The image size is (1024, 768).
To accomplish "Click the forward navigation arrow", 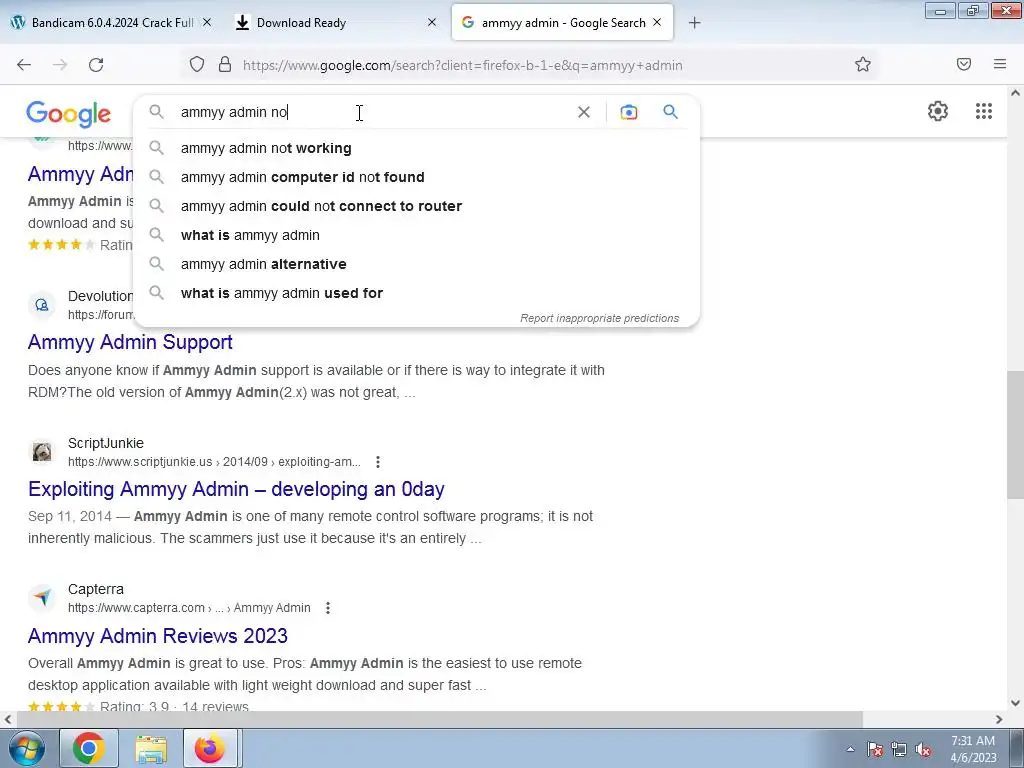I will point(60,65).
